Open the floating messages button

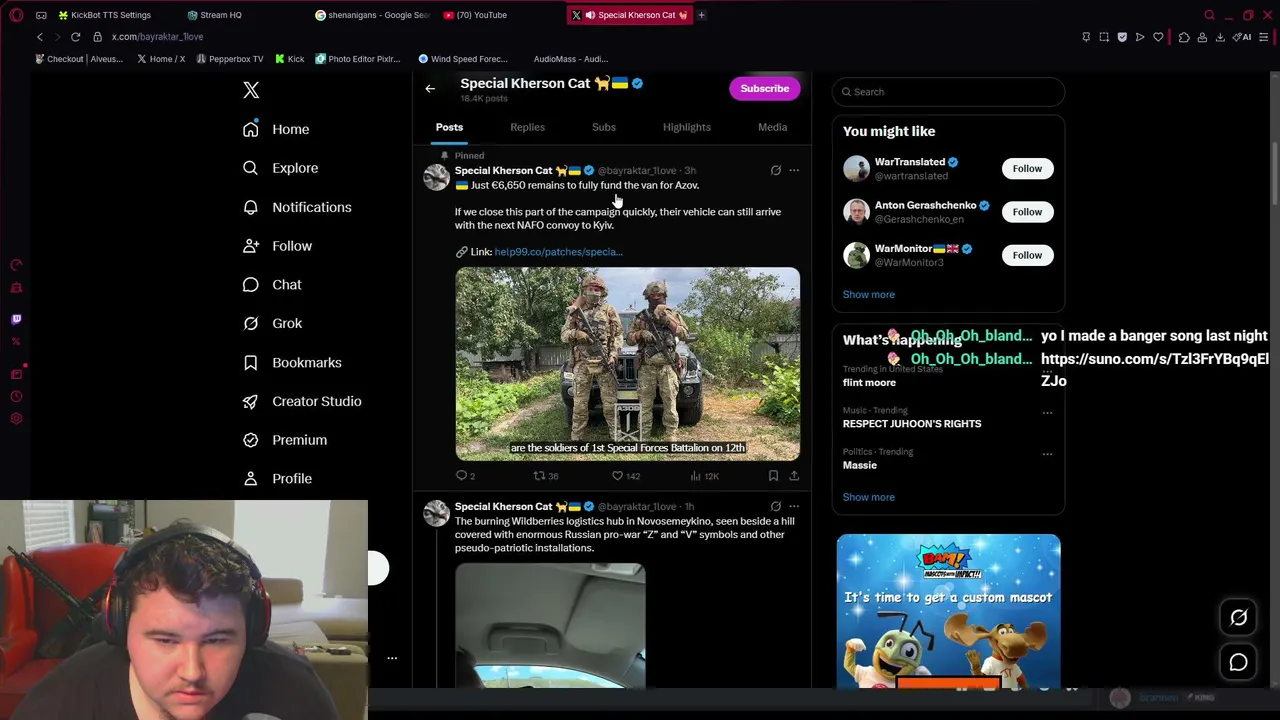point(1238,662)
